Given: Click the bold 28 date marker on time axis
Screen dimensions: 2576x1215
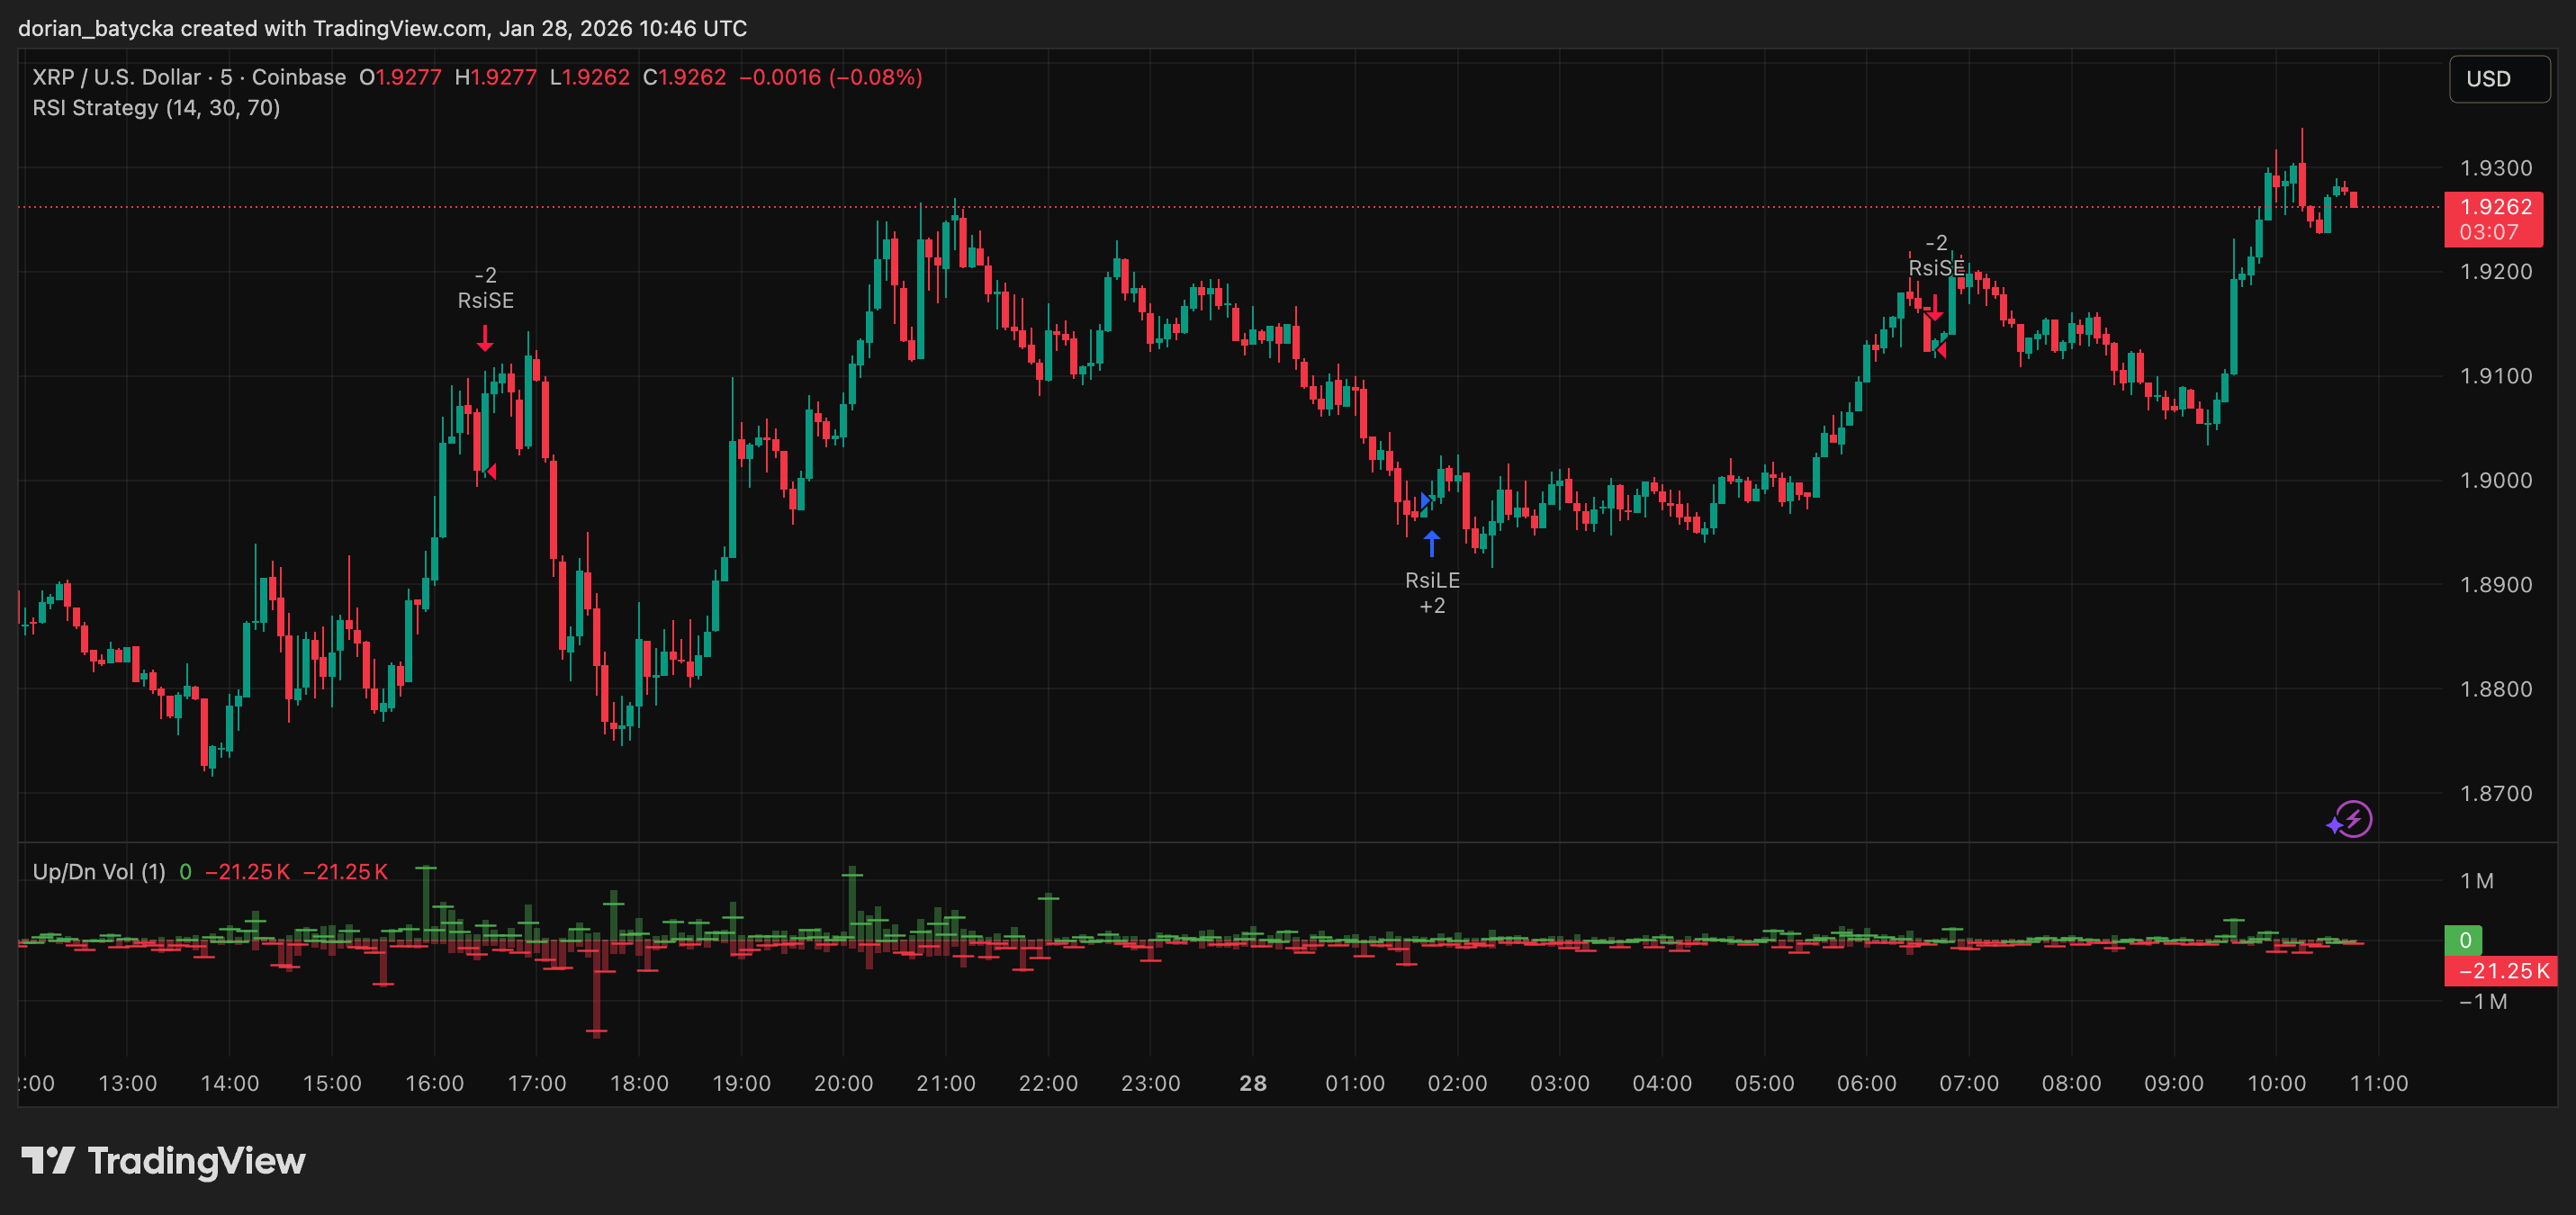Looking at the screenshot, I should [1252, 1083].
